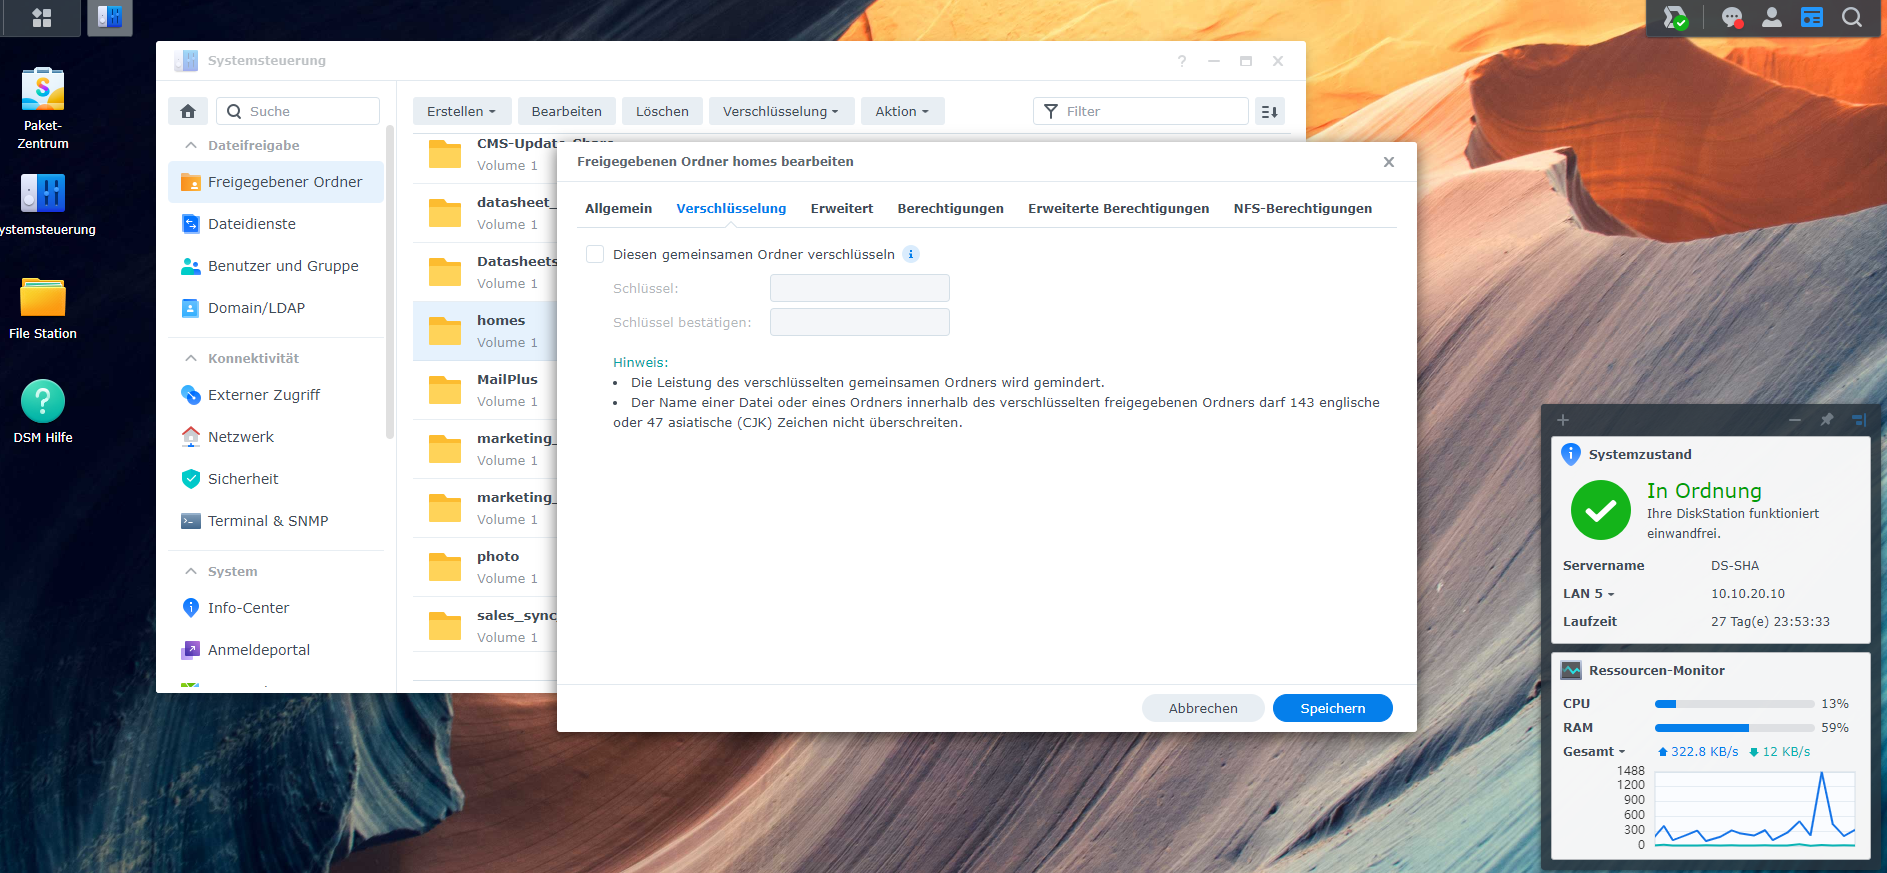The image size is (1887, 873).
Task: Show info tooltip for folder encryption
Action: [911, 254]
